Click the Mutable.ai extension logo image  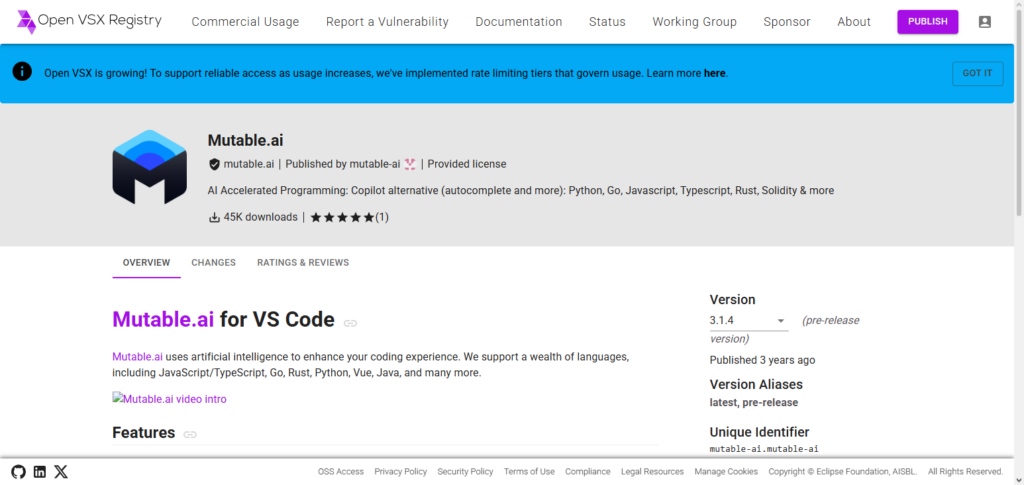click(150, 167)
